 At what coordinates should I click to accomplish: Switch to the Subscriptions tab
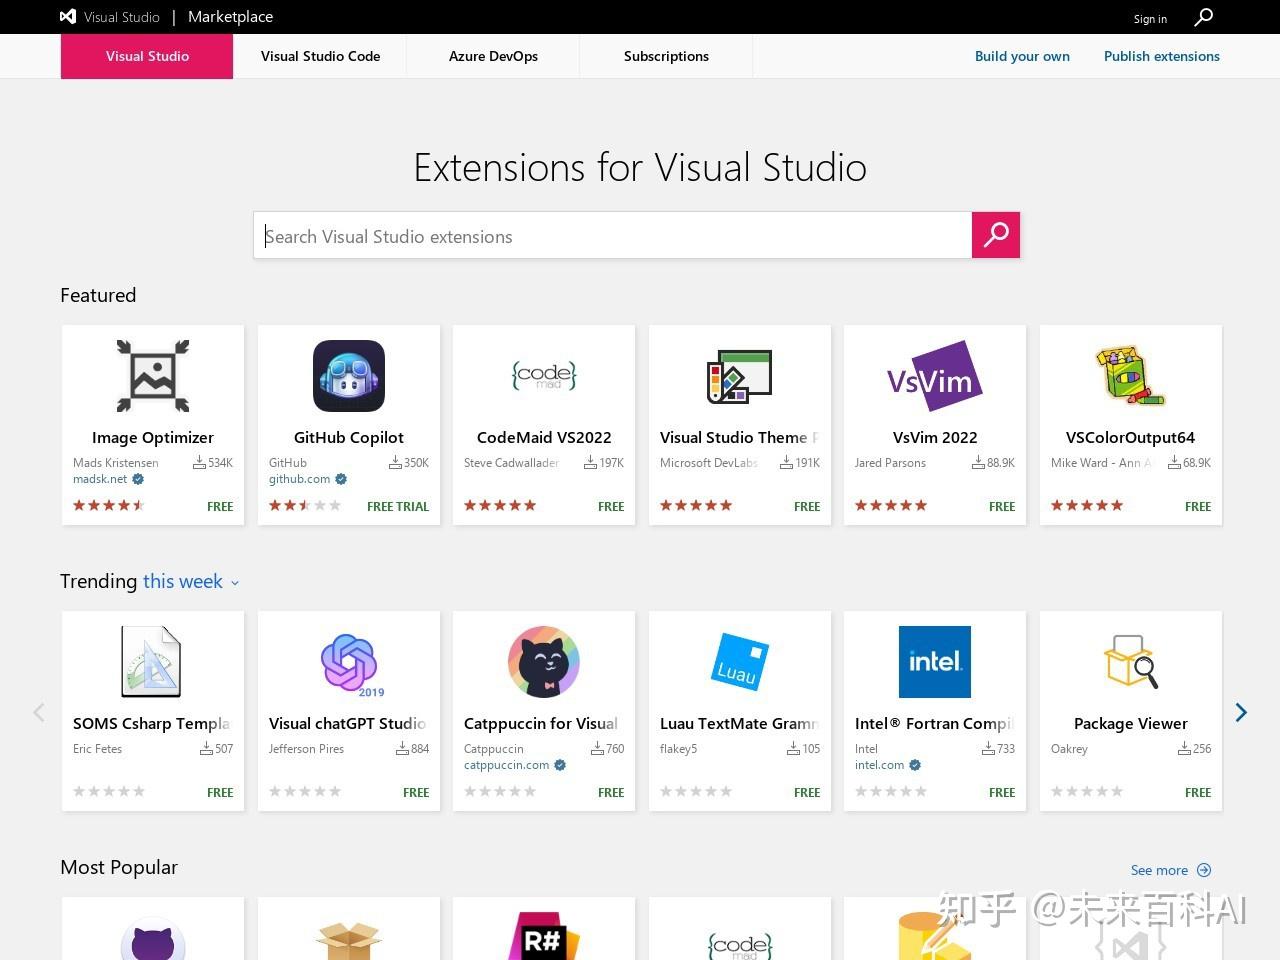(x=666, y=56)
